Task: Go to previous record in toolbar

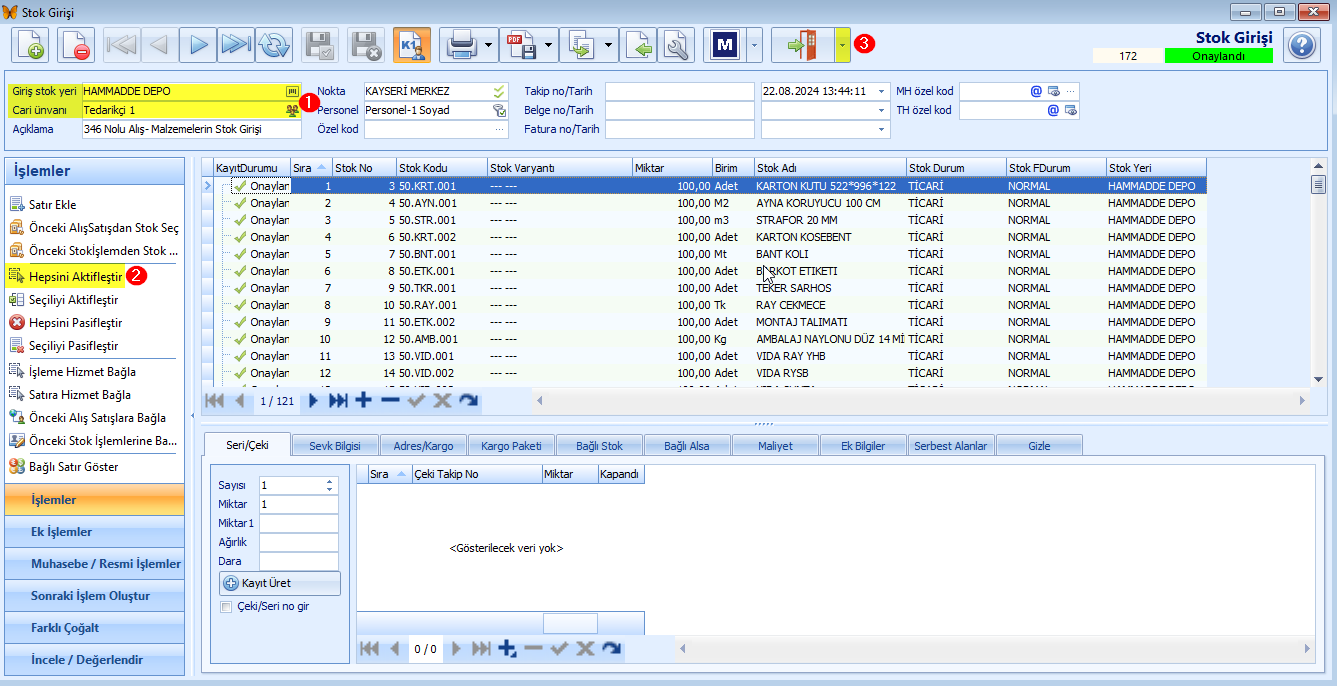Action: pos(159,45)
